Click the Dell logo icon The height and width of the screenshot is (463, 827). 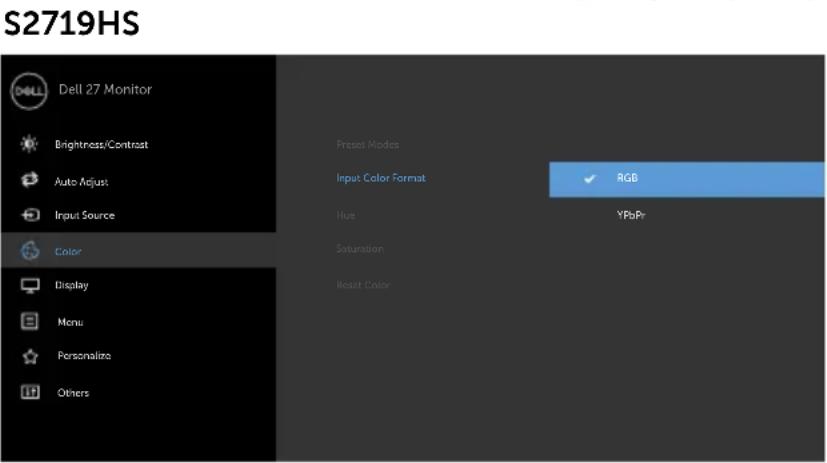29,91
